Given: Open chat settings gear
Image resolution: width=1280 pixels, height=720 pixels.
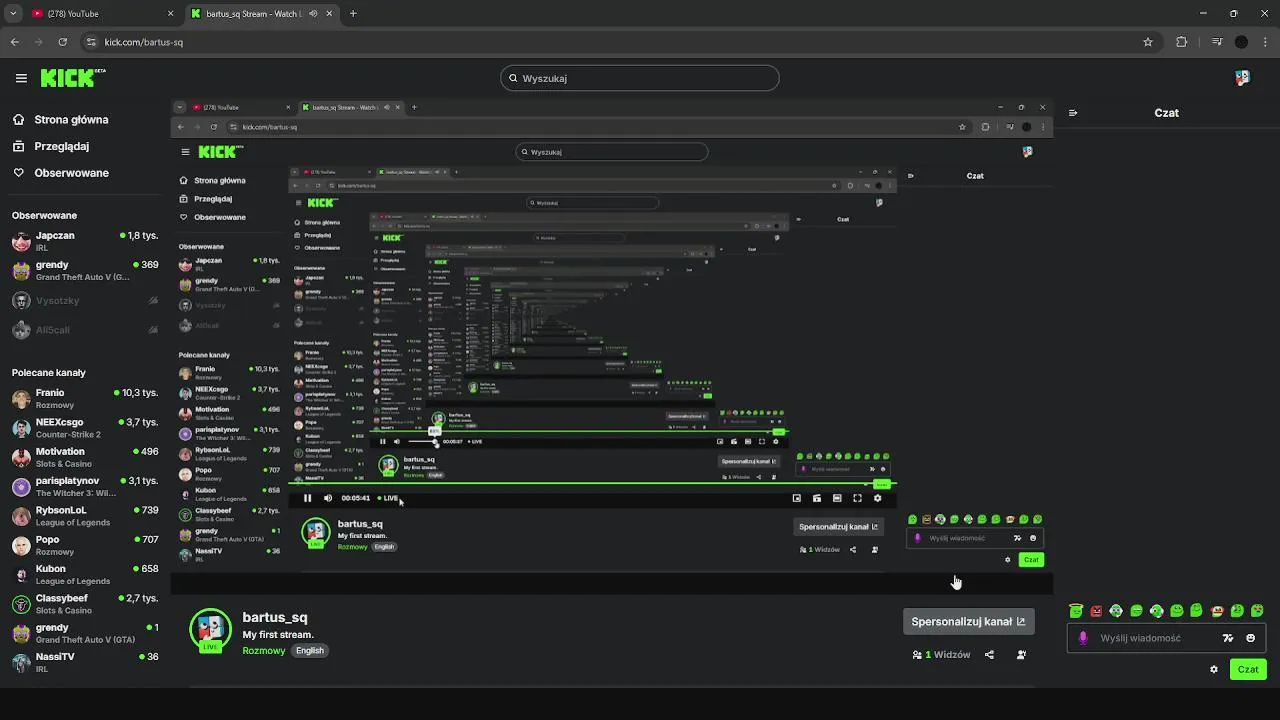Looking at the screenshot, I should [1214, 669].
